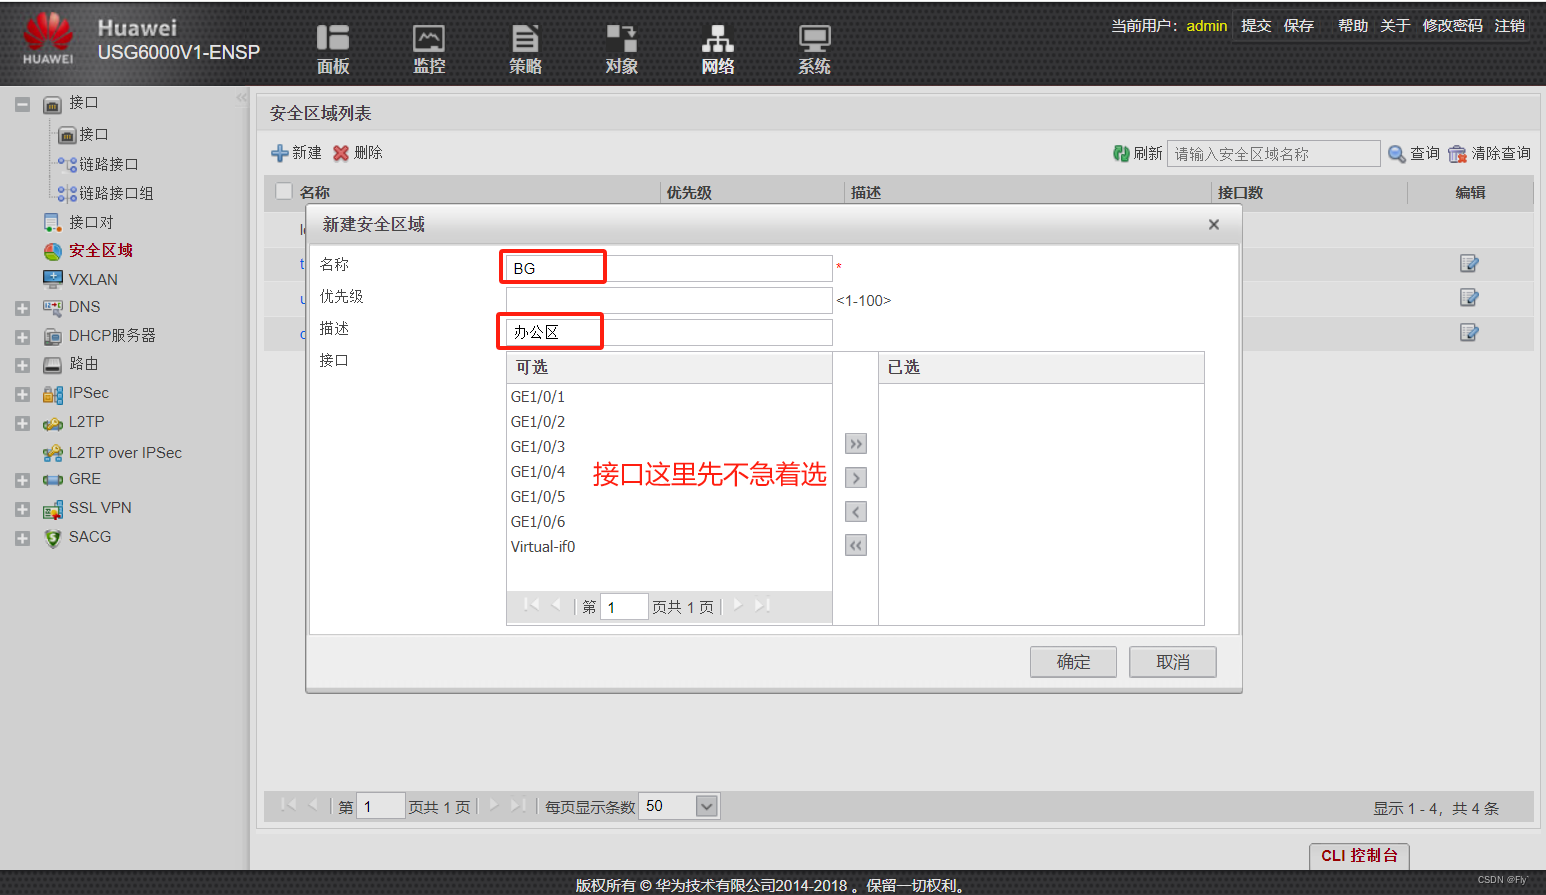Click the SSL VPN icon

click(53, 510)
